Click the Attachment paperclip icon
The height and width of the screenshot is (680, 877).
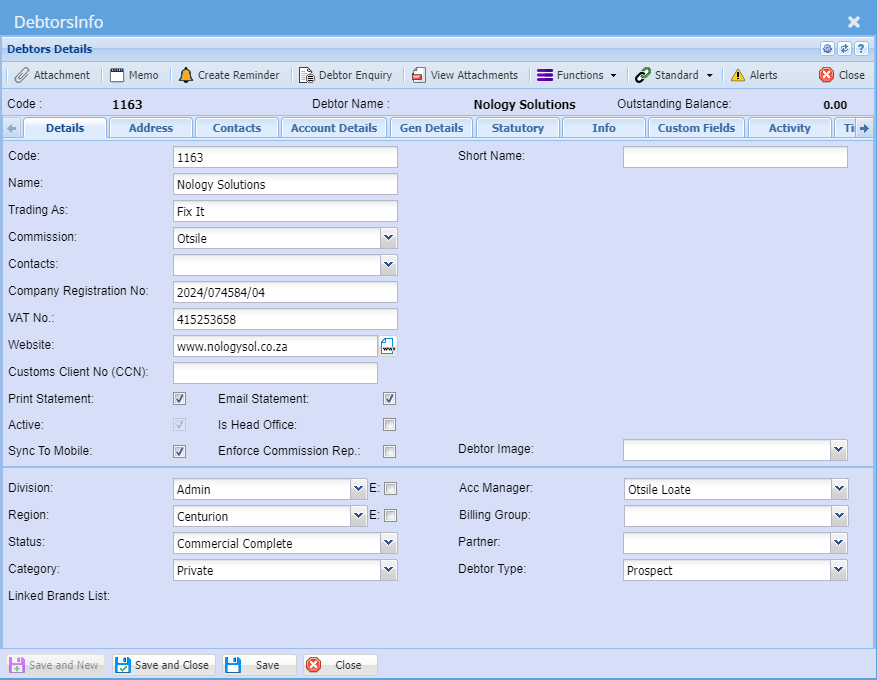(x=22, y=75)
